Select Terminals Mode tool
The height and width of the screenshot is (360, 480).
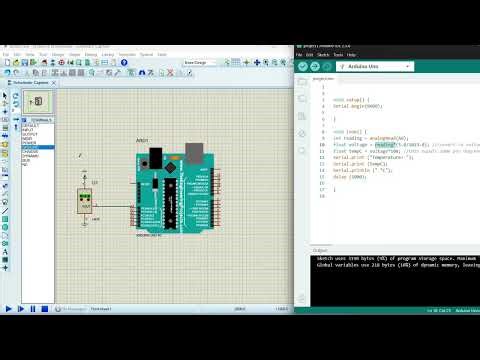[5, 153]
